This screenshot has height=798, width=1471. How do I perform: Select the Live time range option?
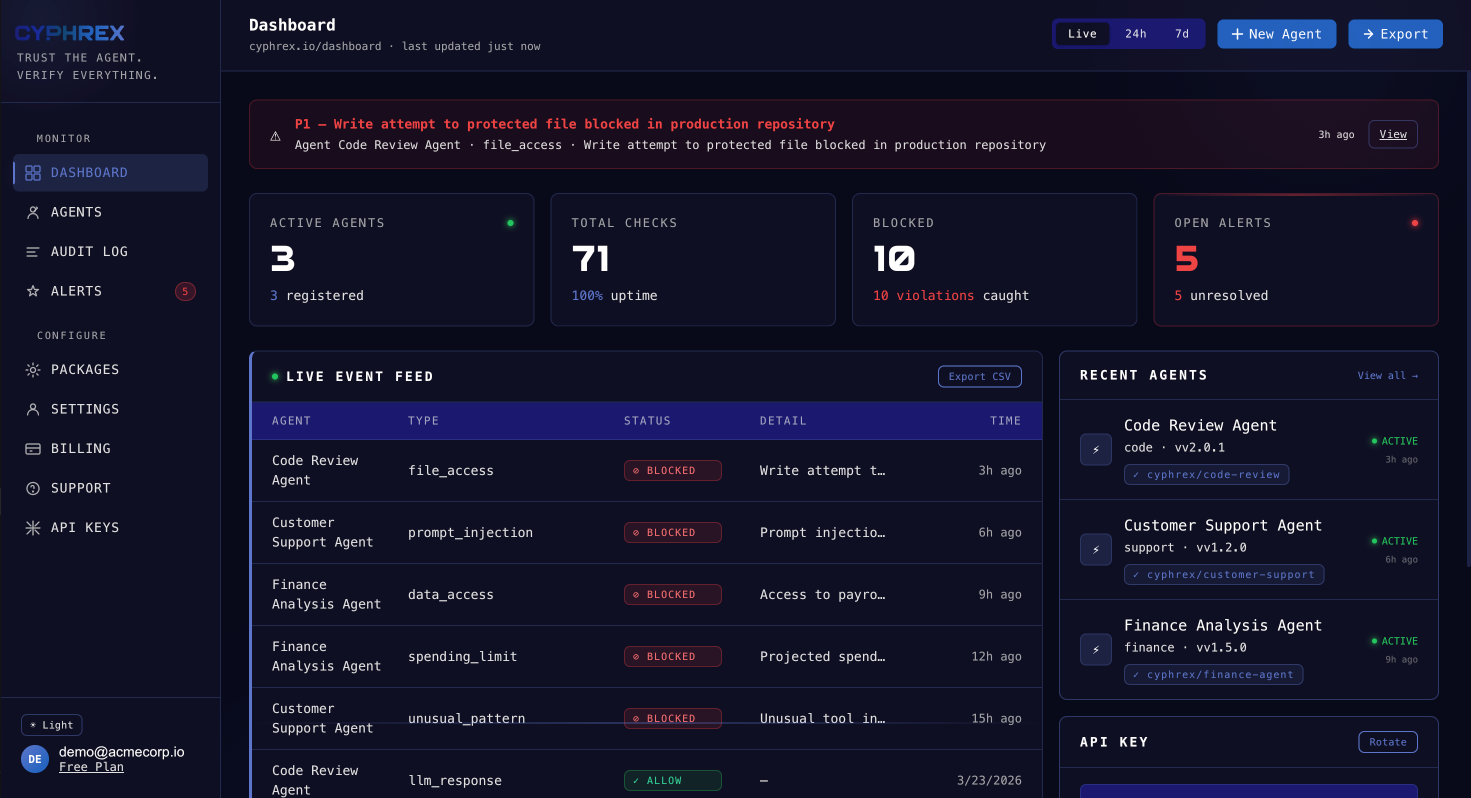coord(1082,34)
